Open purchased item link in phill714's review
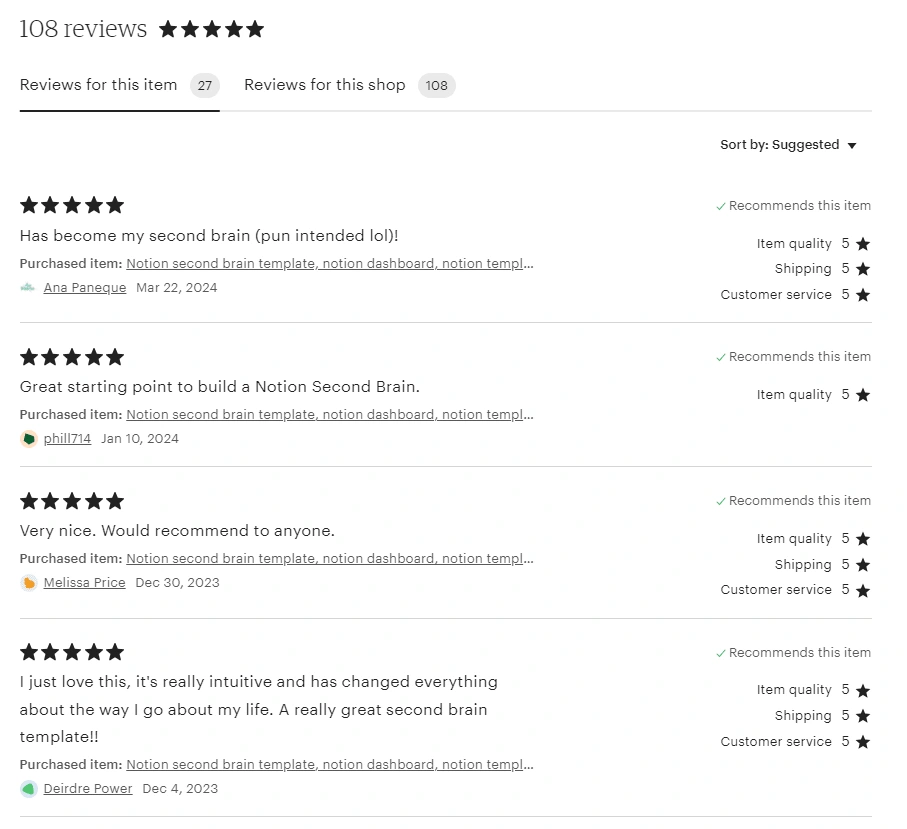This screenshot has width=907, height=829. tap(330, 415)
